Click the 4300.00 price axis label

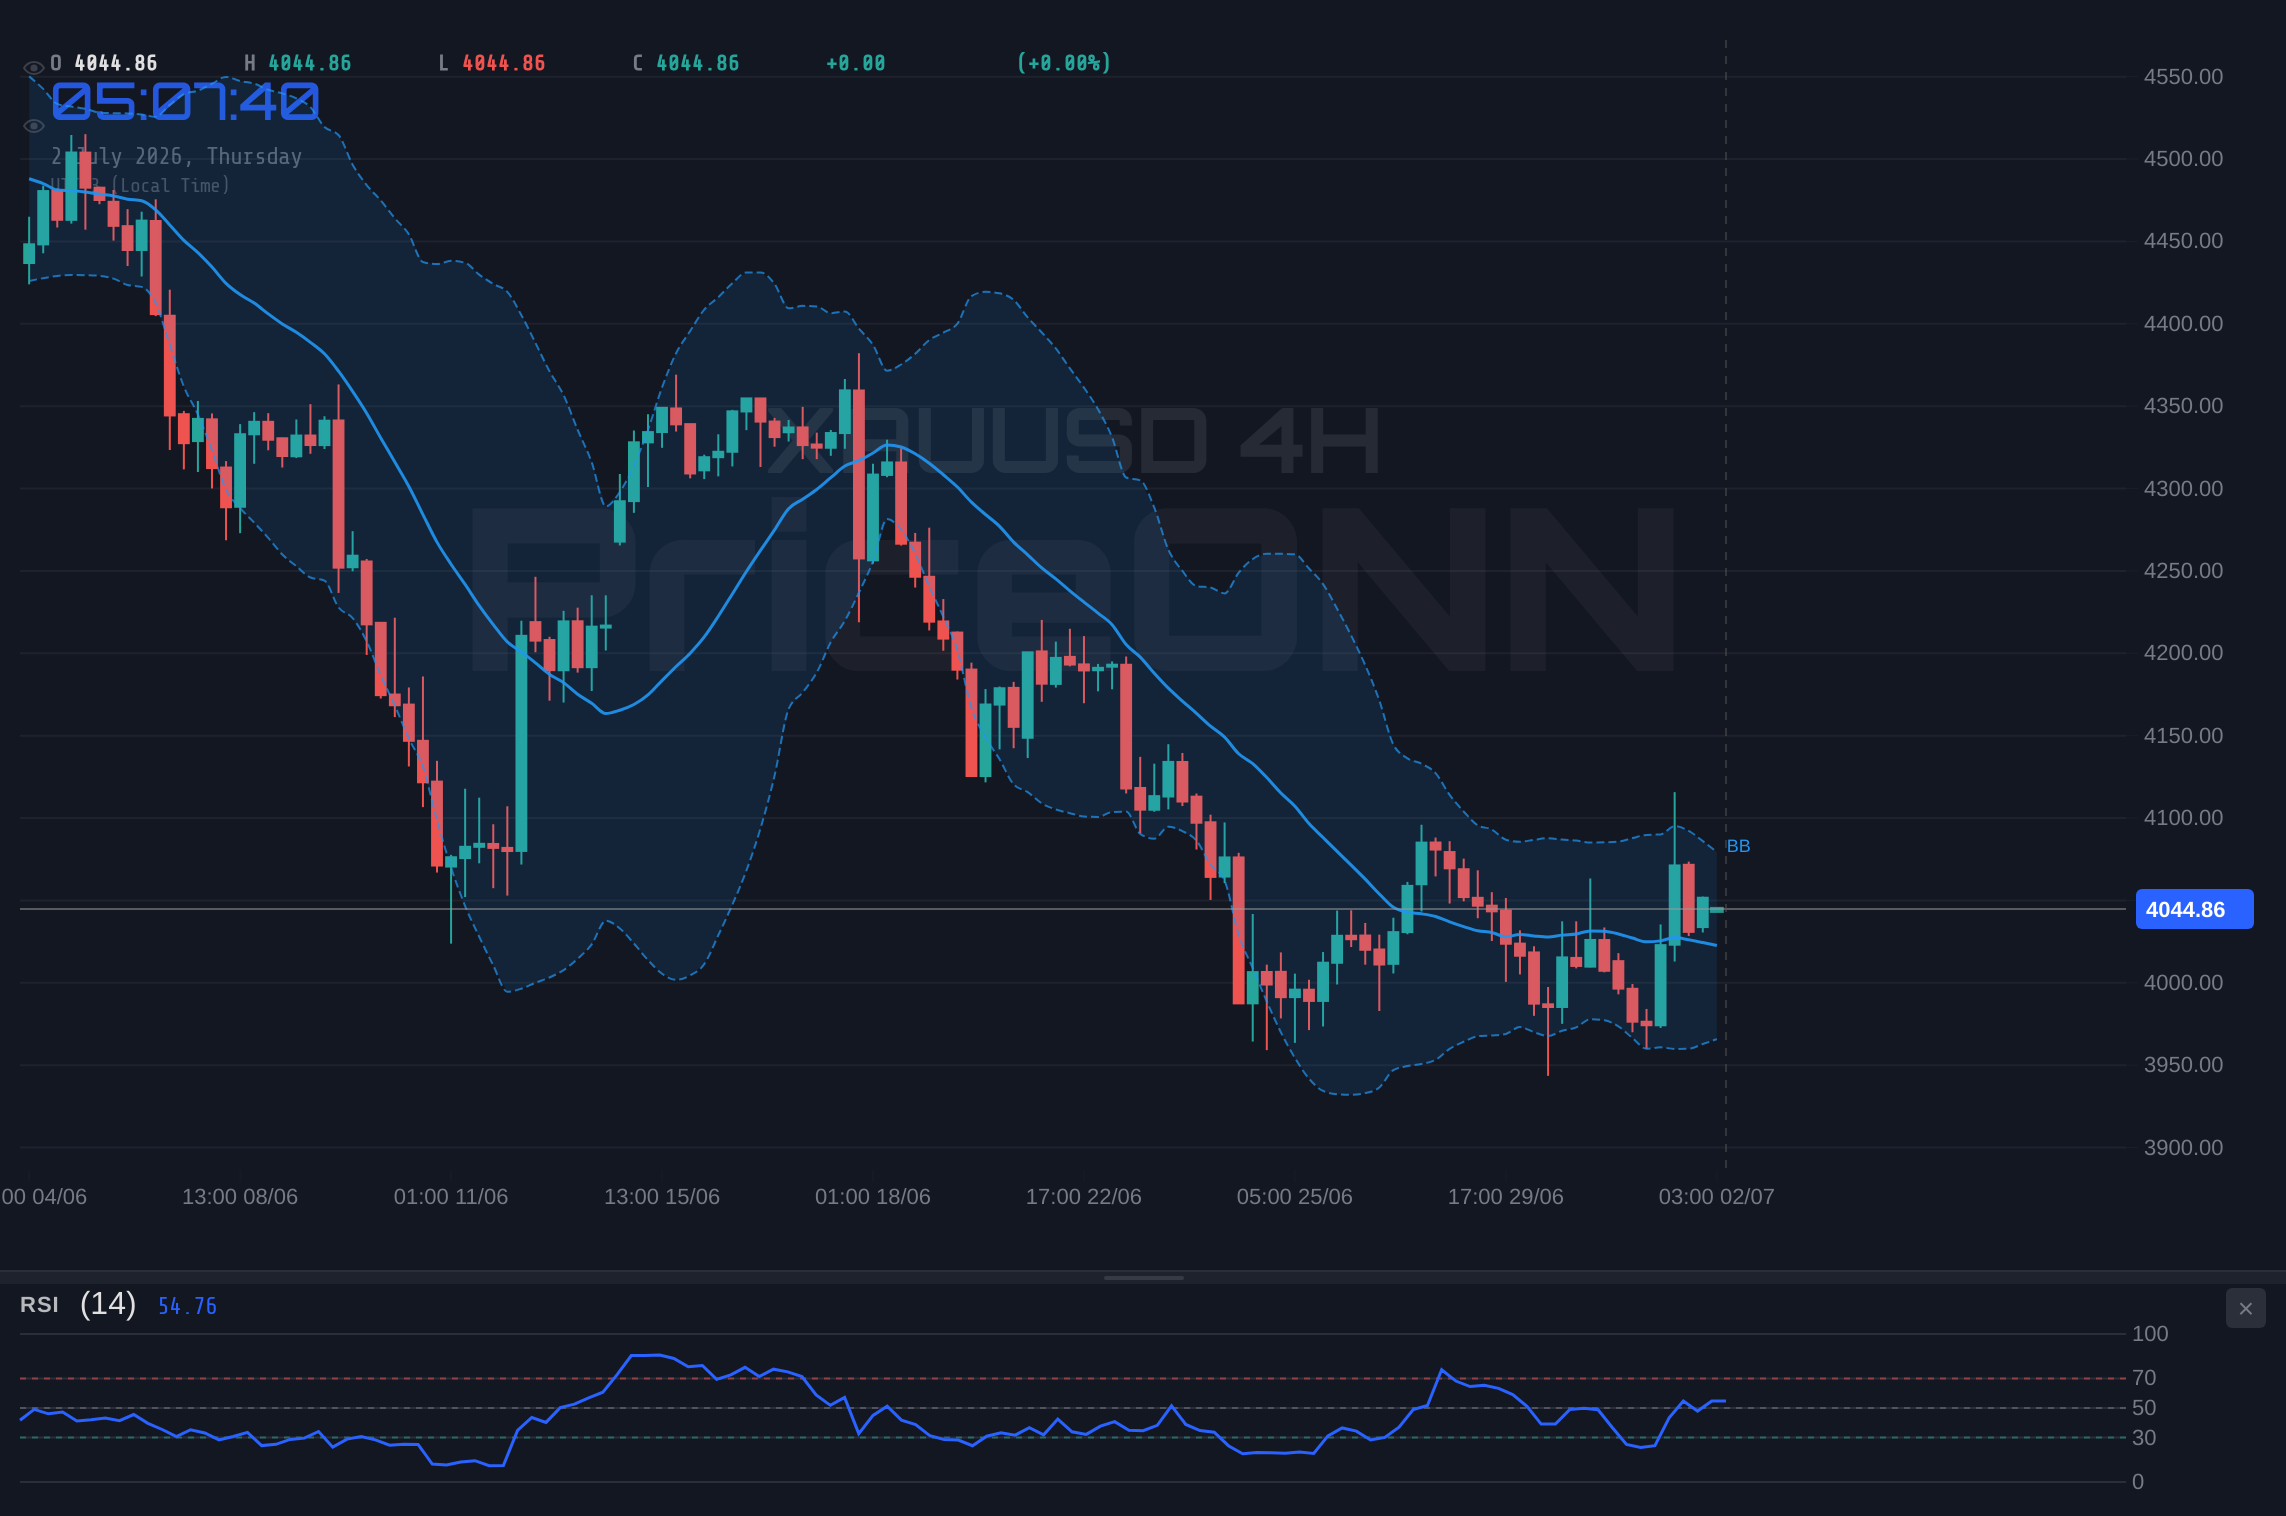coord(2183,489)
